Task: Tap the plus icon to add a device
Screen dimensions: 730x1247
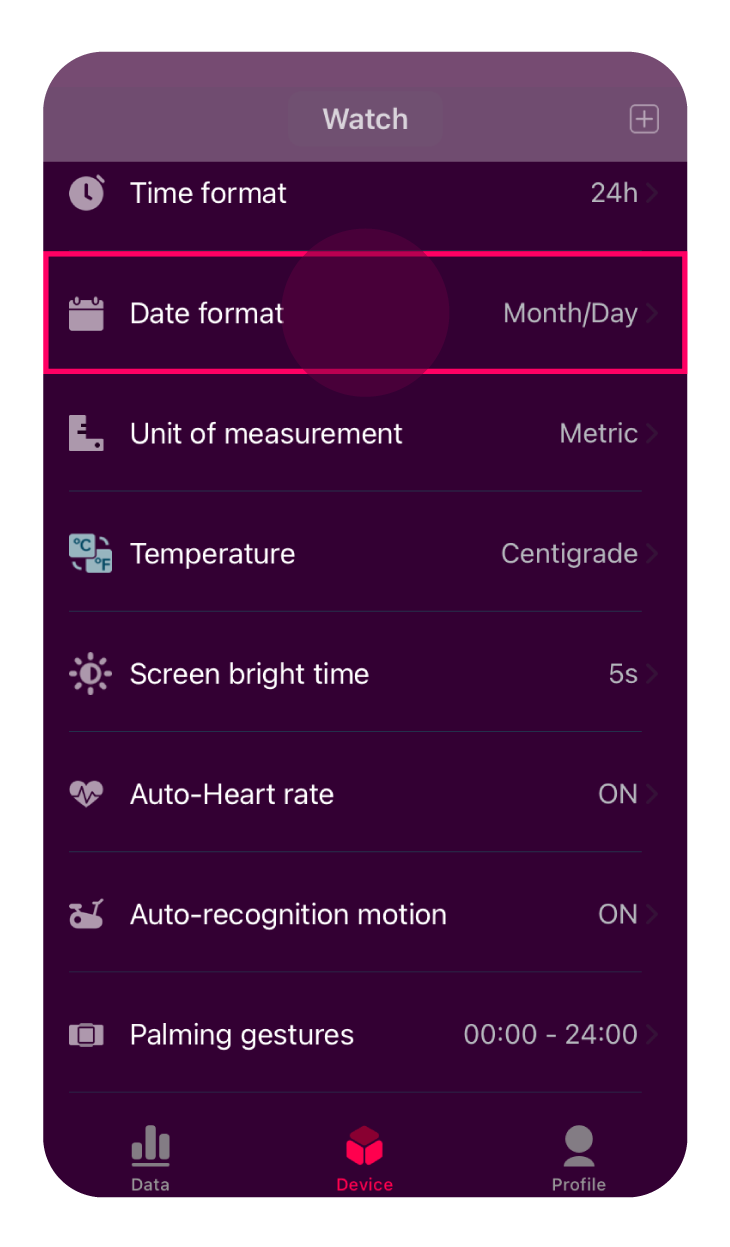Action: click(644, 119)
